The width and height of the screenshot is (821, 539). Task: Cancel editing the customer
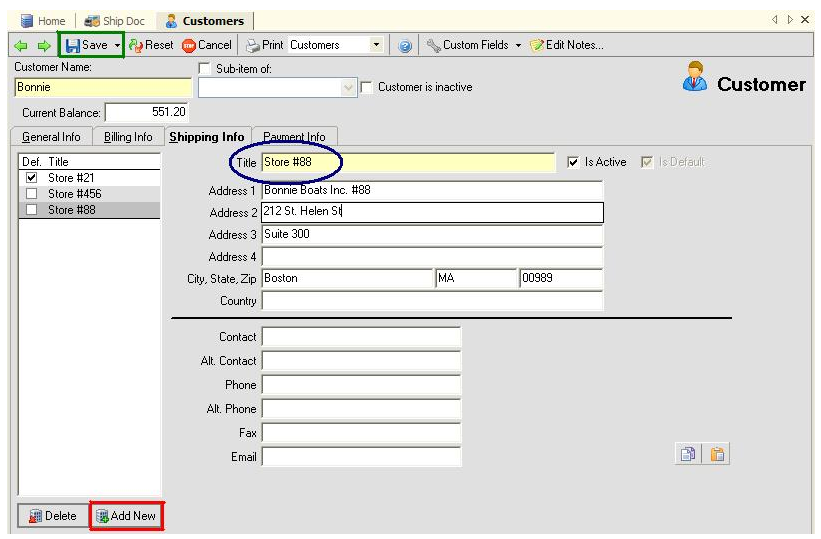[206, 45]
